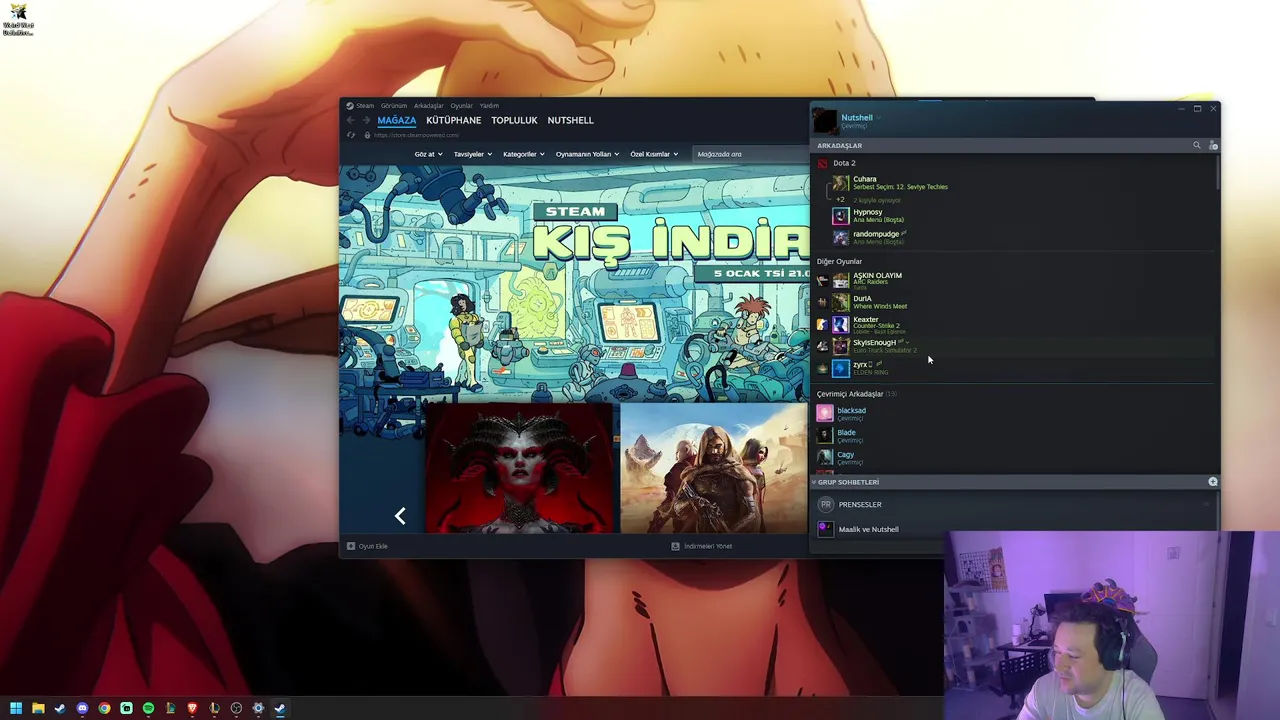The height and width of the screenshot is (720, 1280).
Task: Open İndirmeleri Yönet downloads manager
Action: pos(702,546)
